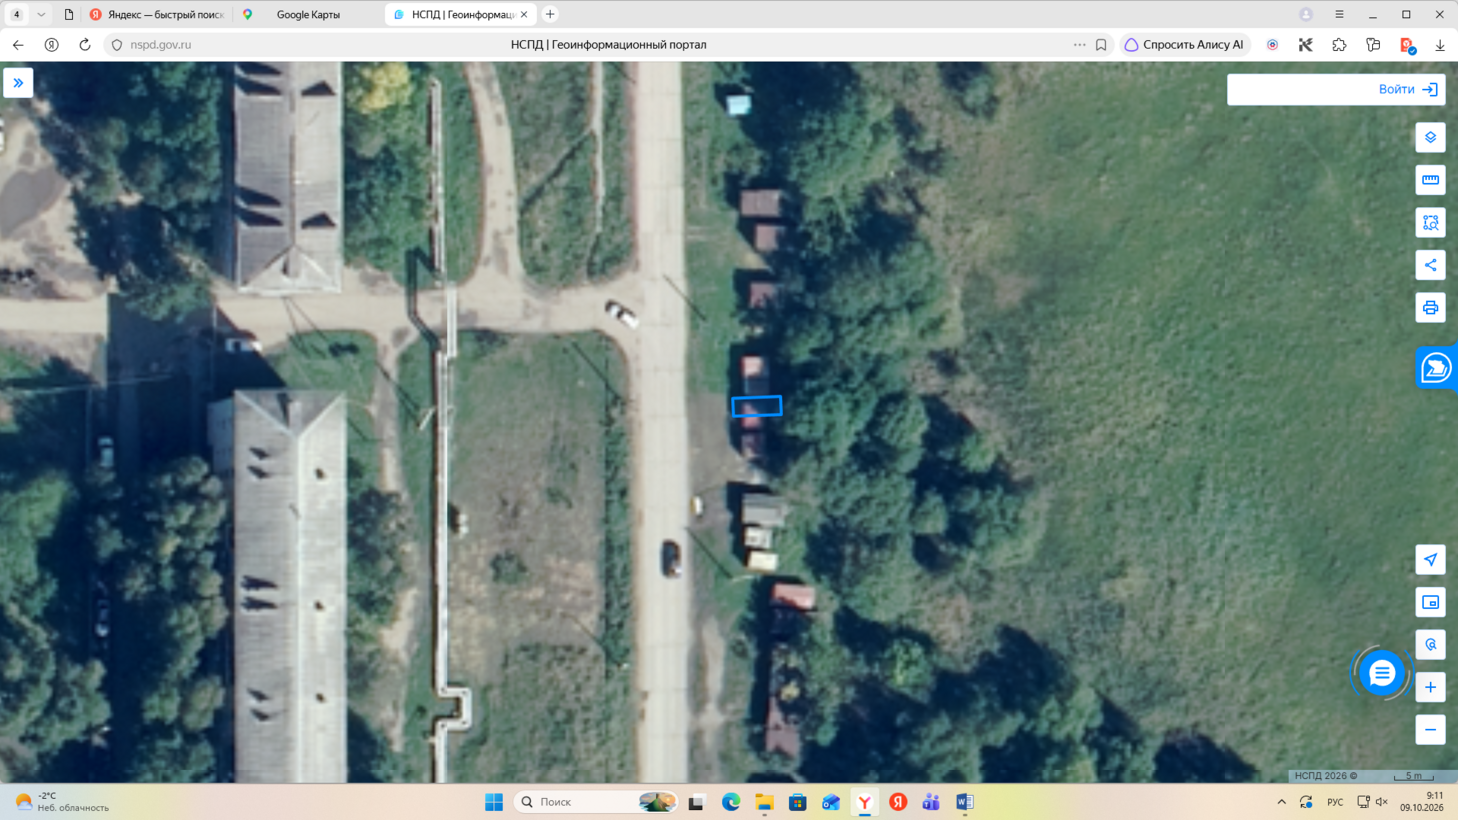Open the browser profile account icon
The height and width of the screenshot is (820, 1458).
[1306, 15]
